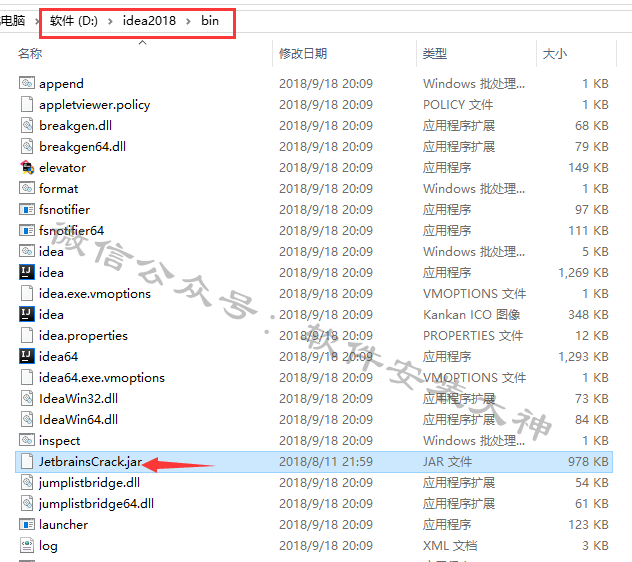The width and height of the screenshot is (632, 562).
Task: Click the 1,293 KB size cell
Action: click(x=583, y=356)
